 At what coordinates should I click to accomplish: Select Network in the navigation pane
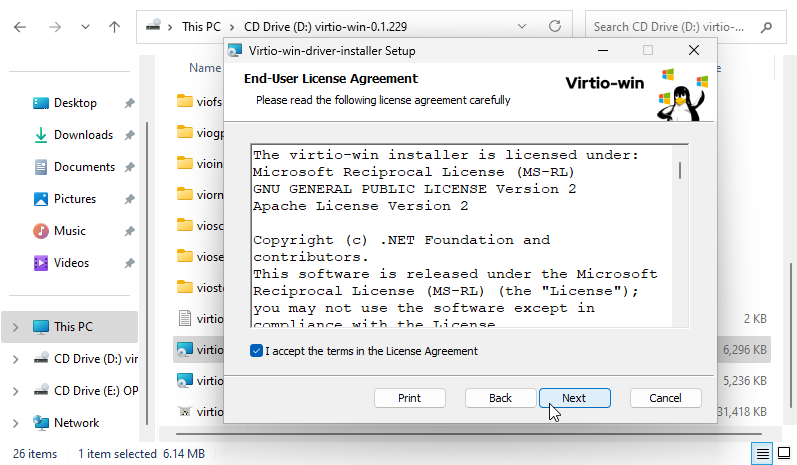(x=76, y=423)
